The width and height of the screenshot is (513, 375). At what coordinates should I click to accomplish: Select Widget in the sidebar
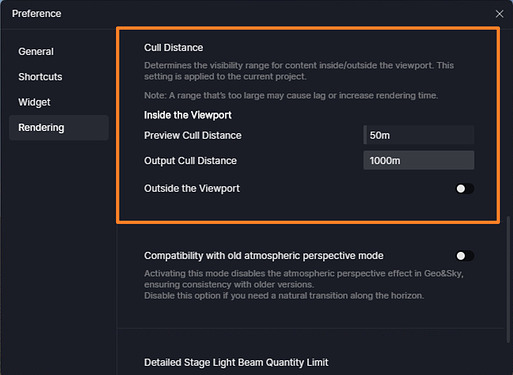pyautogui.click(x=34, y=102)
